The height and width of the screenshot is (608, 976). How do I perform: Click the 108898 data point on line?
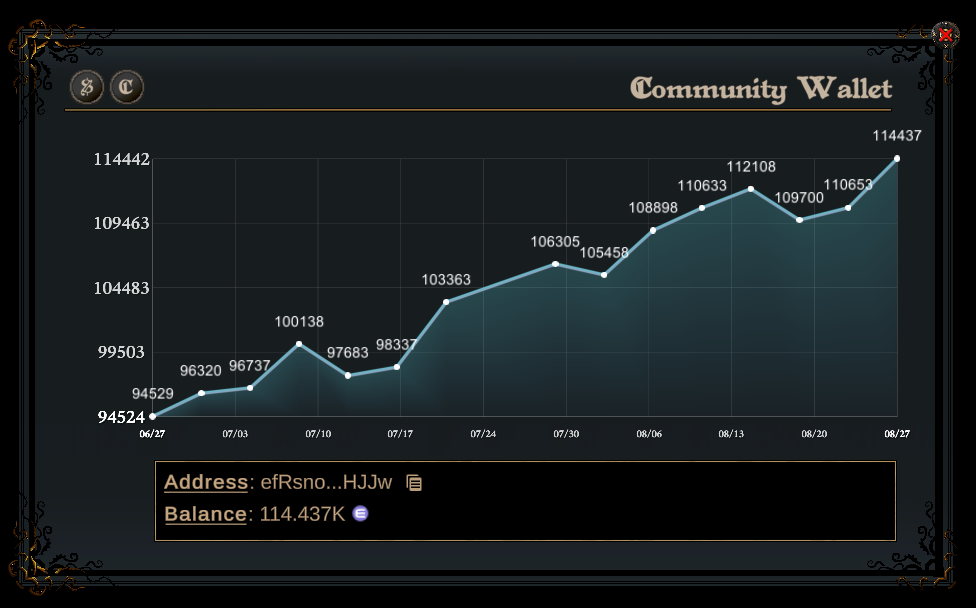click(x=653, y=230)
